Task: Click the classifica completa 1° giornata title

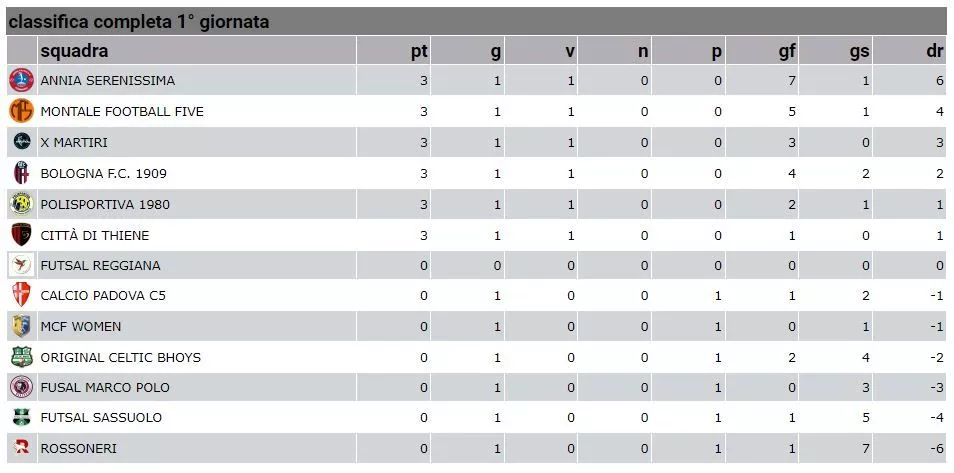Action: (x=139, y=22)
